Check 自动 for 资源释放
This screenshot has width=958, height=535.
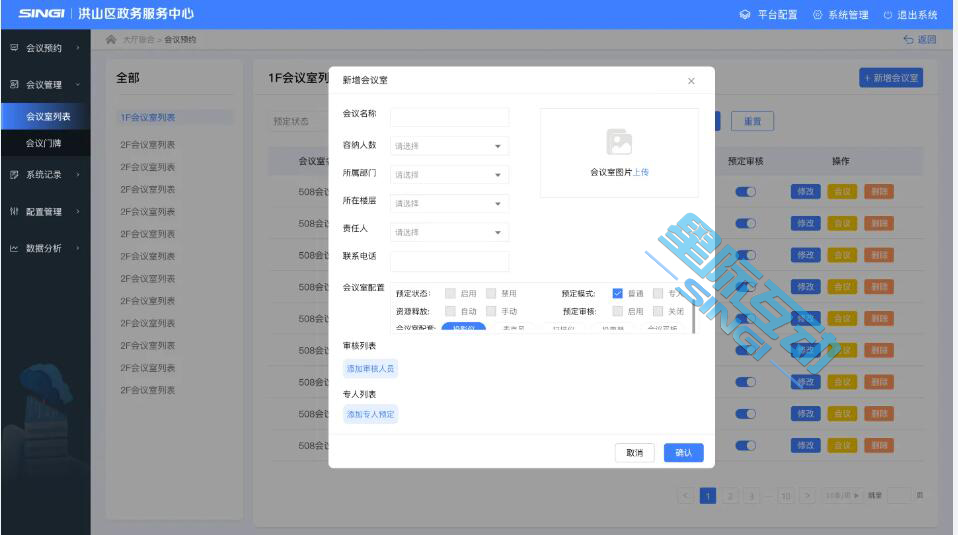click(450, 311)
